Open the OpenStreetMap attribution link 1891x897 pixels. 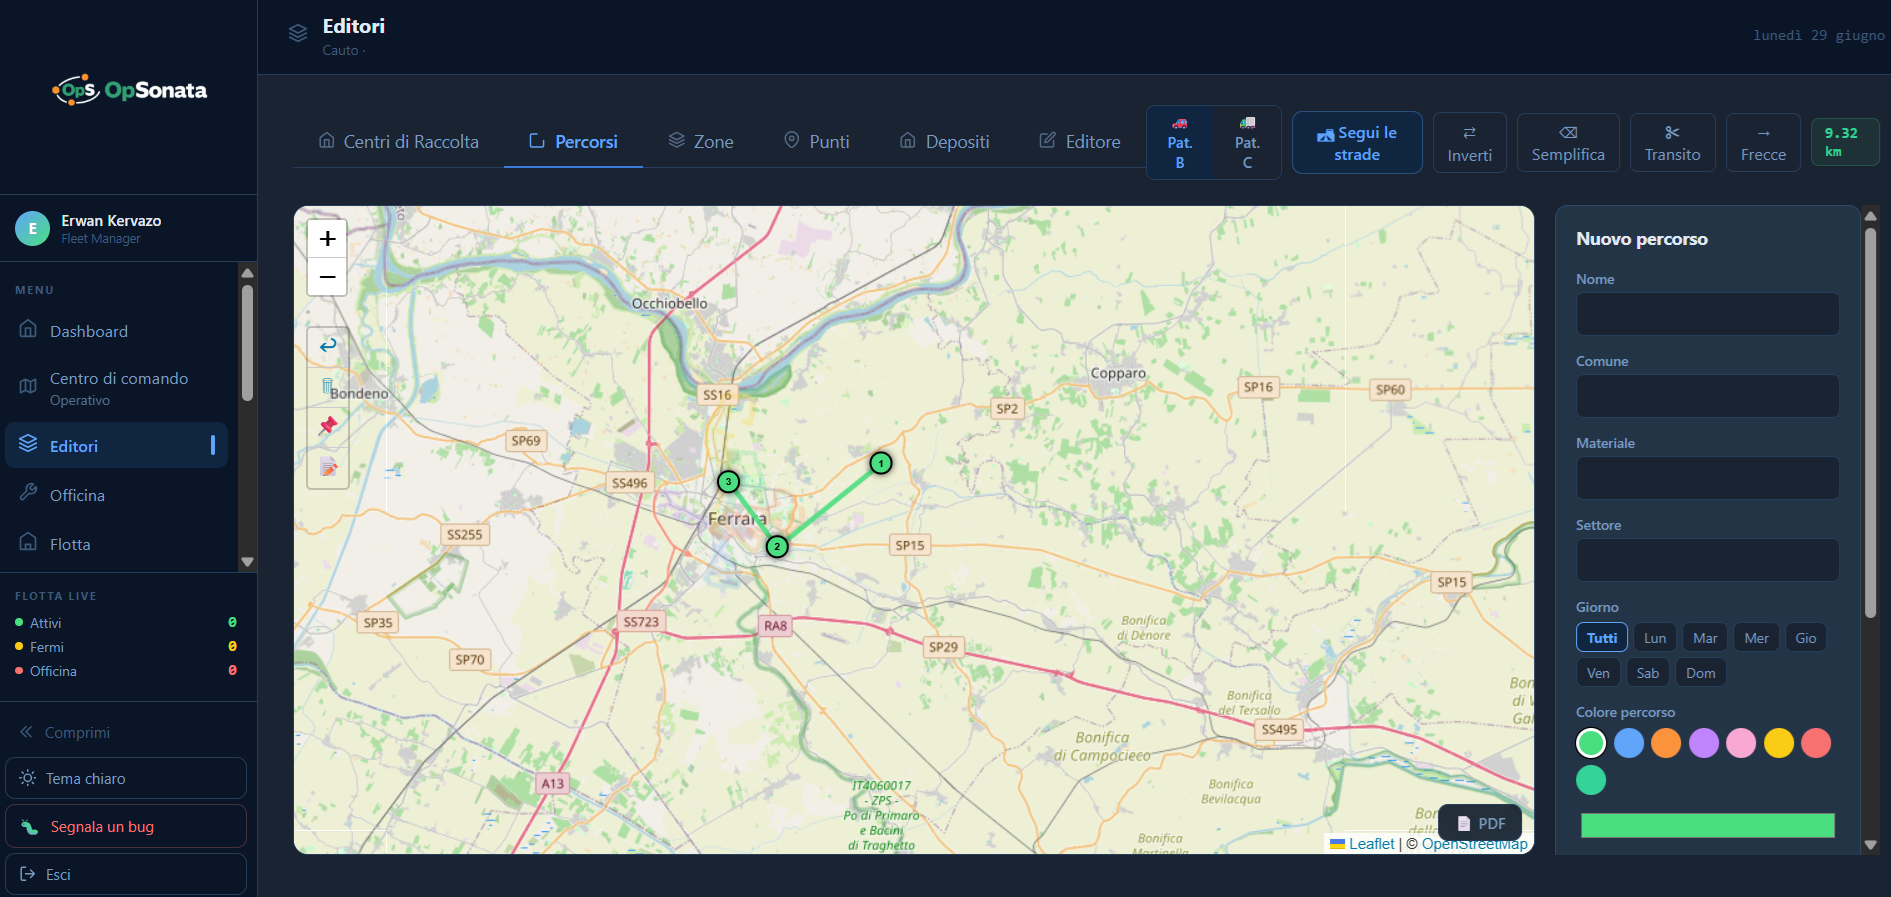(1474, 844)
